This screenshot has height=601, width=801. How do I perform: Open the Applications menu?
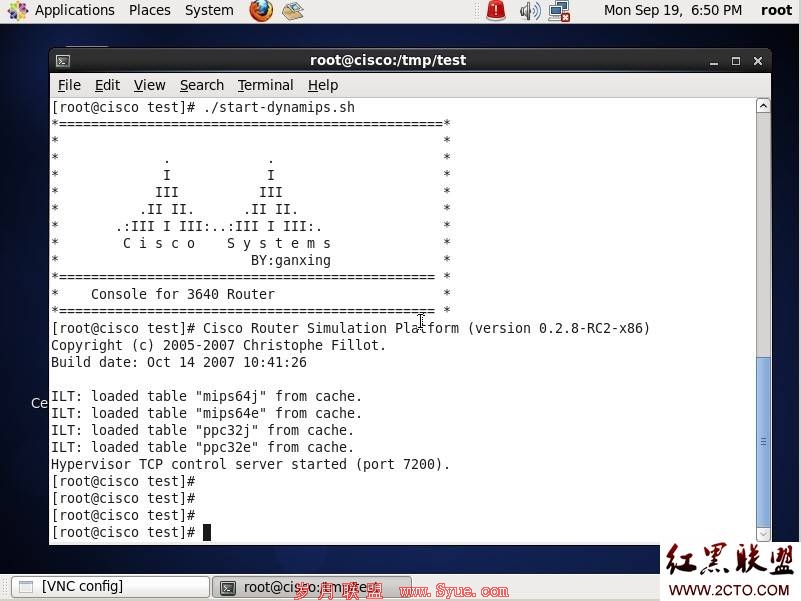pos(75,10)
